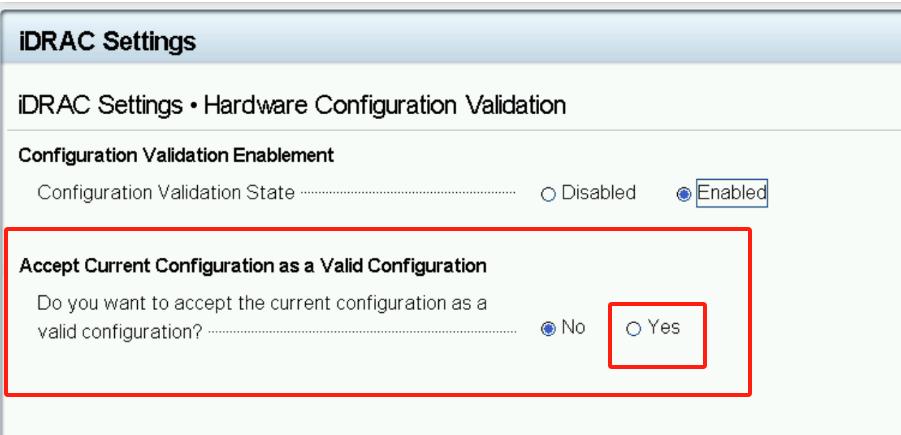Choose the Yes radio button circle
901x435 pixels.
pyautogui.click(x=633, y=329)
